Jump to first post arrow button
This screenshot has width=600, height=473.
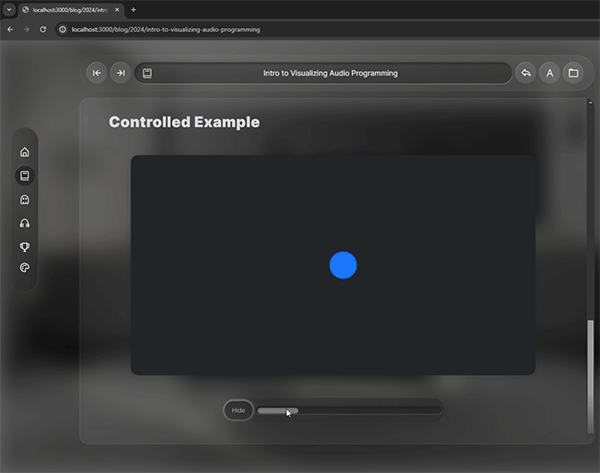[97, 73]
